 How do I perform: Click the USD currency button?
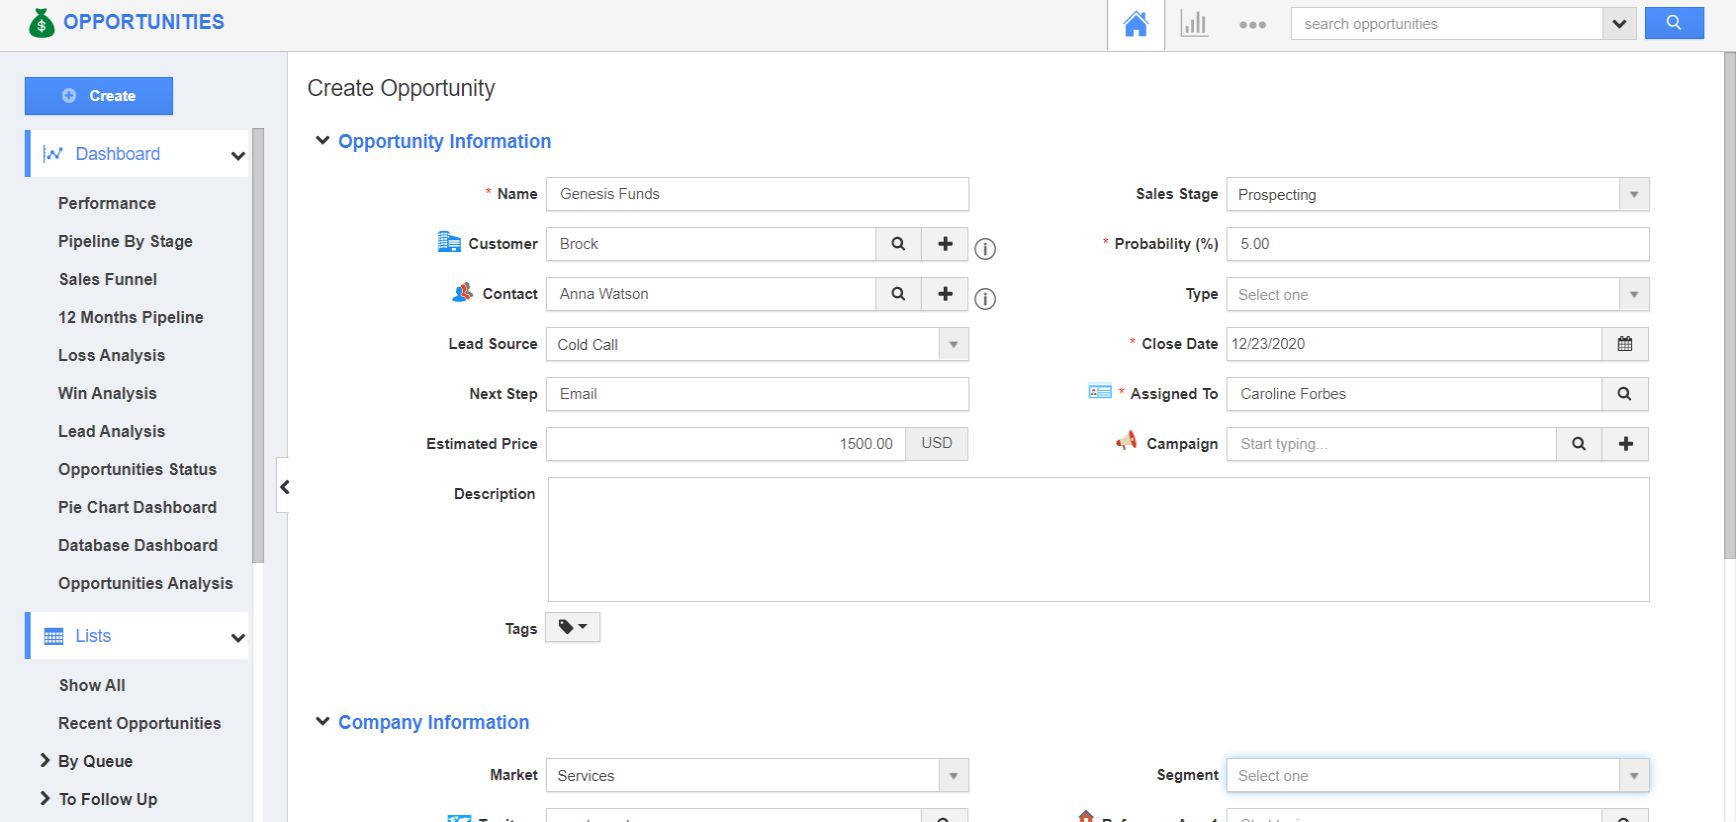tap(937, 443)
